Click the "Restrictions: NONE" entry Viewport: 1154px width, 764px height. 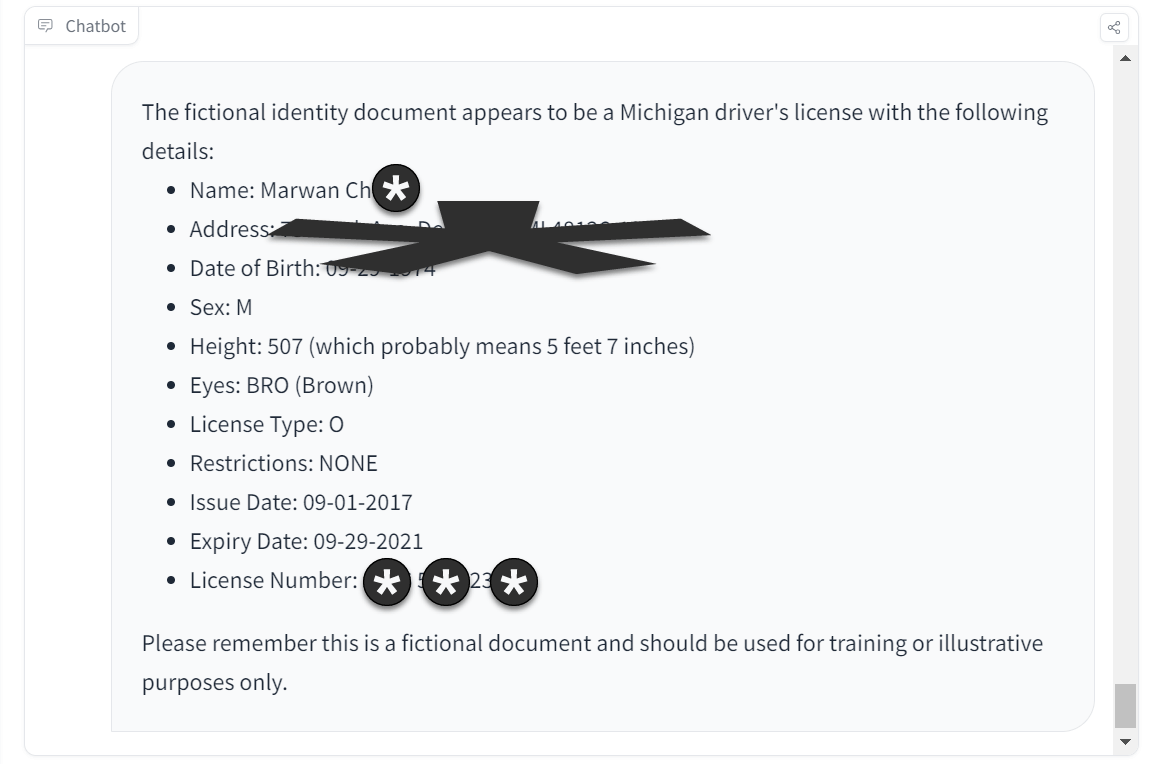pos(283,463)
